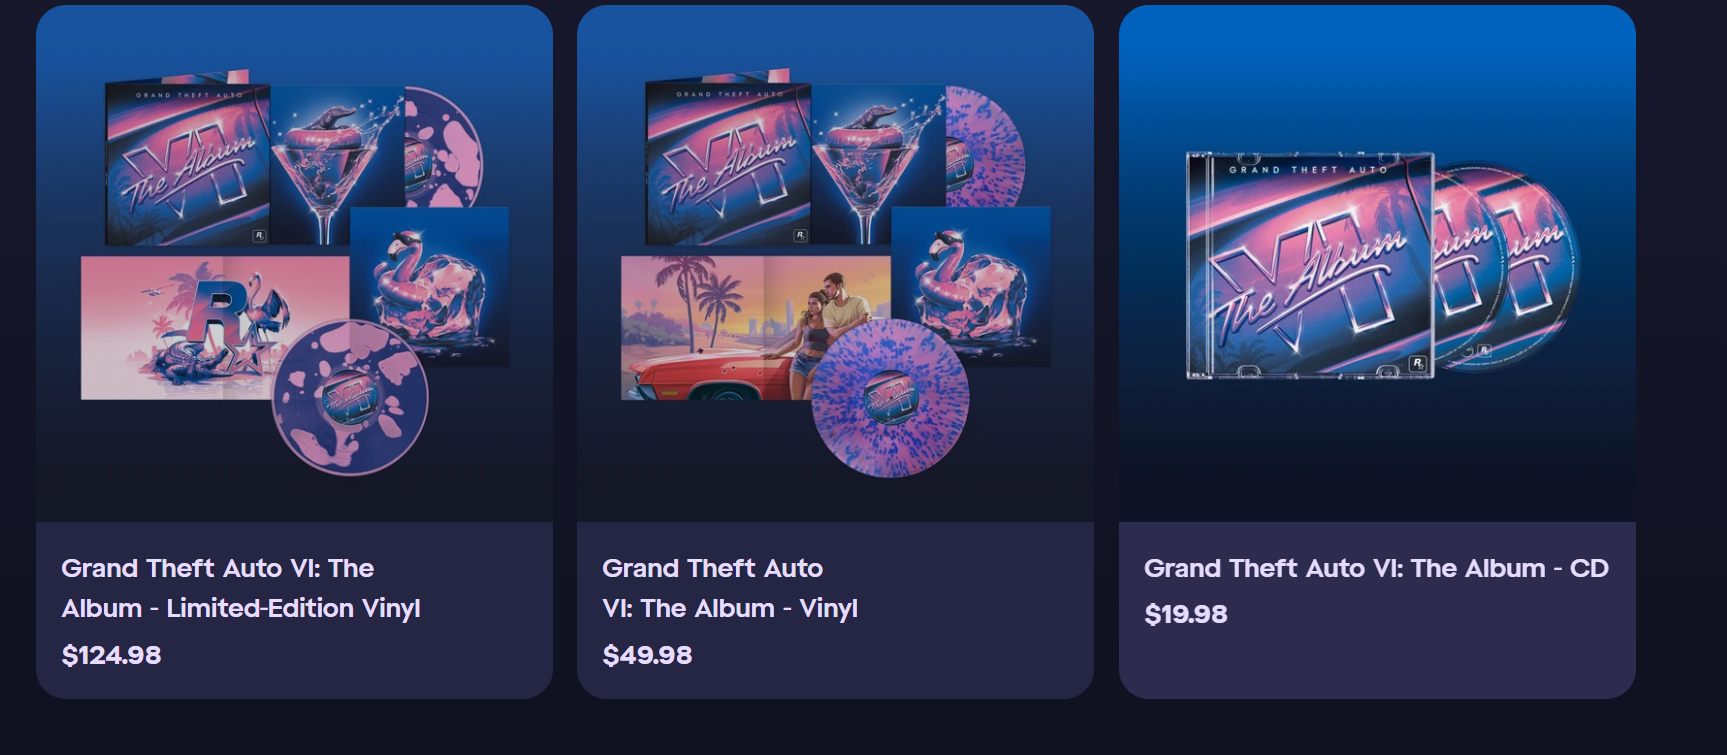The image size is (1727, 755).
Task: Click the blue-pink splatter vinyl record at front
Action: pos(890,398)
